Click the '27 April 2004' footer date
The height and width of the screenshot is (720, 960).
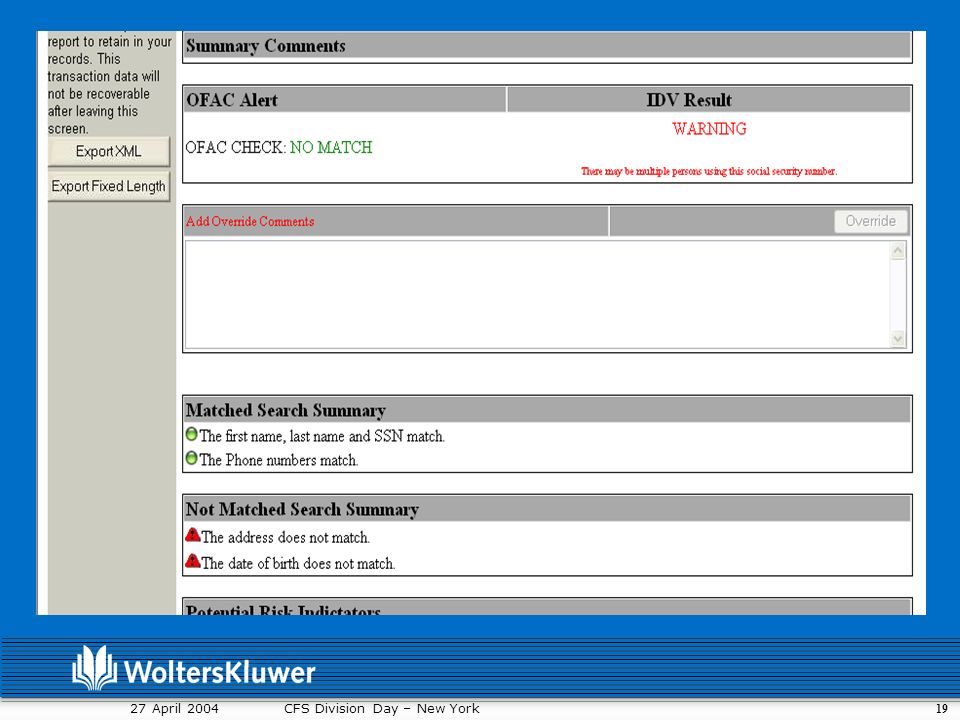(174, 708)
